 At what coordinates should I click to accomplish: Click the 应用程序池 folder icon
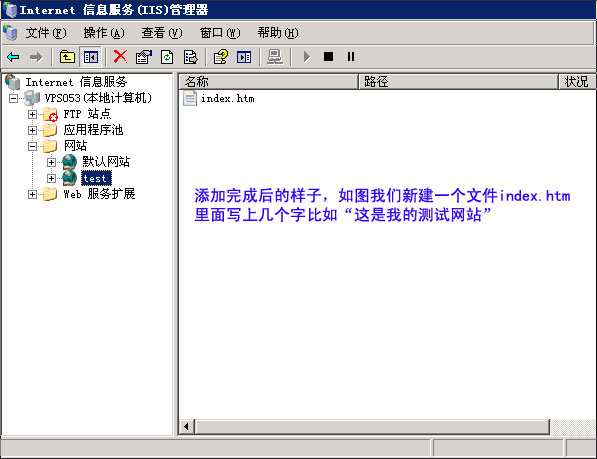(50, 130)
